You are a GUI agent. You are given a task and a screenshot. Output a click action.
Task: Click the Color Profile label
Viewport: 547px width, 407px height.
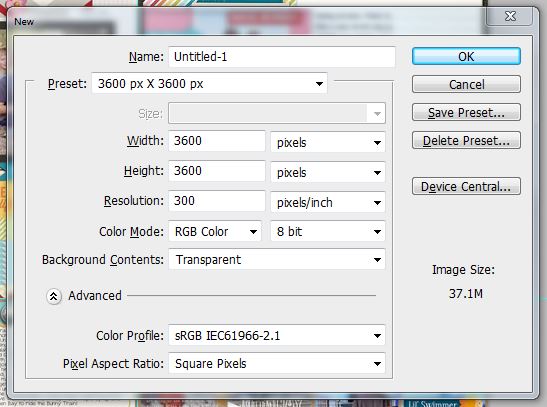[130, 336]
